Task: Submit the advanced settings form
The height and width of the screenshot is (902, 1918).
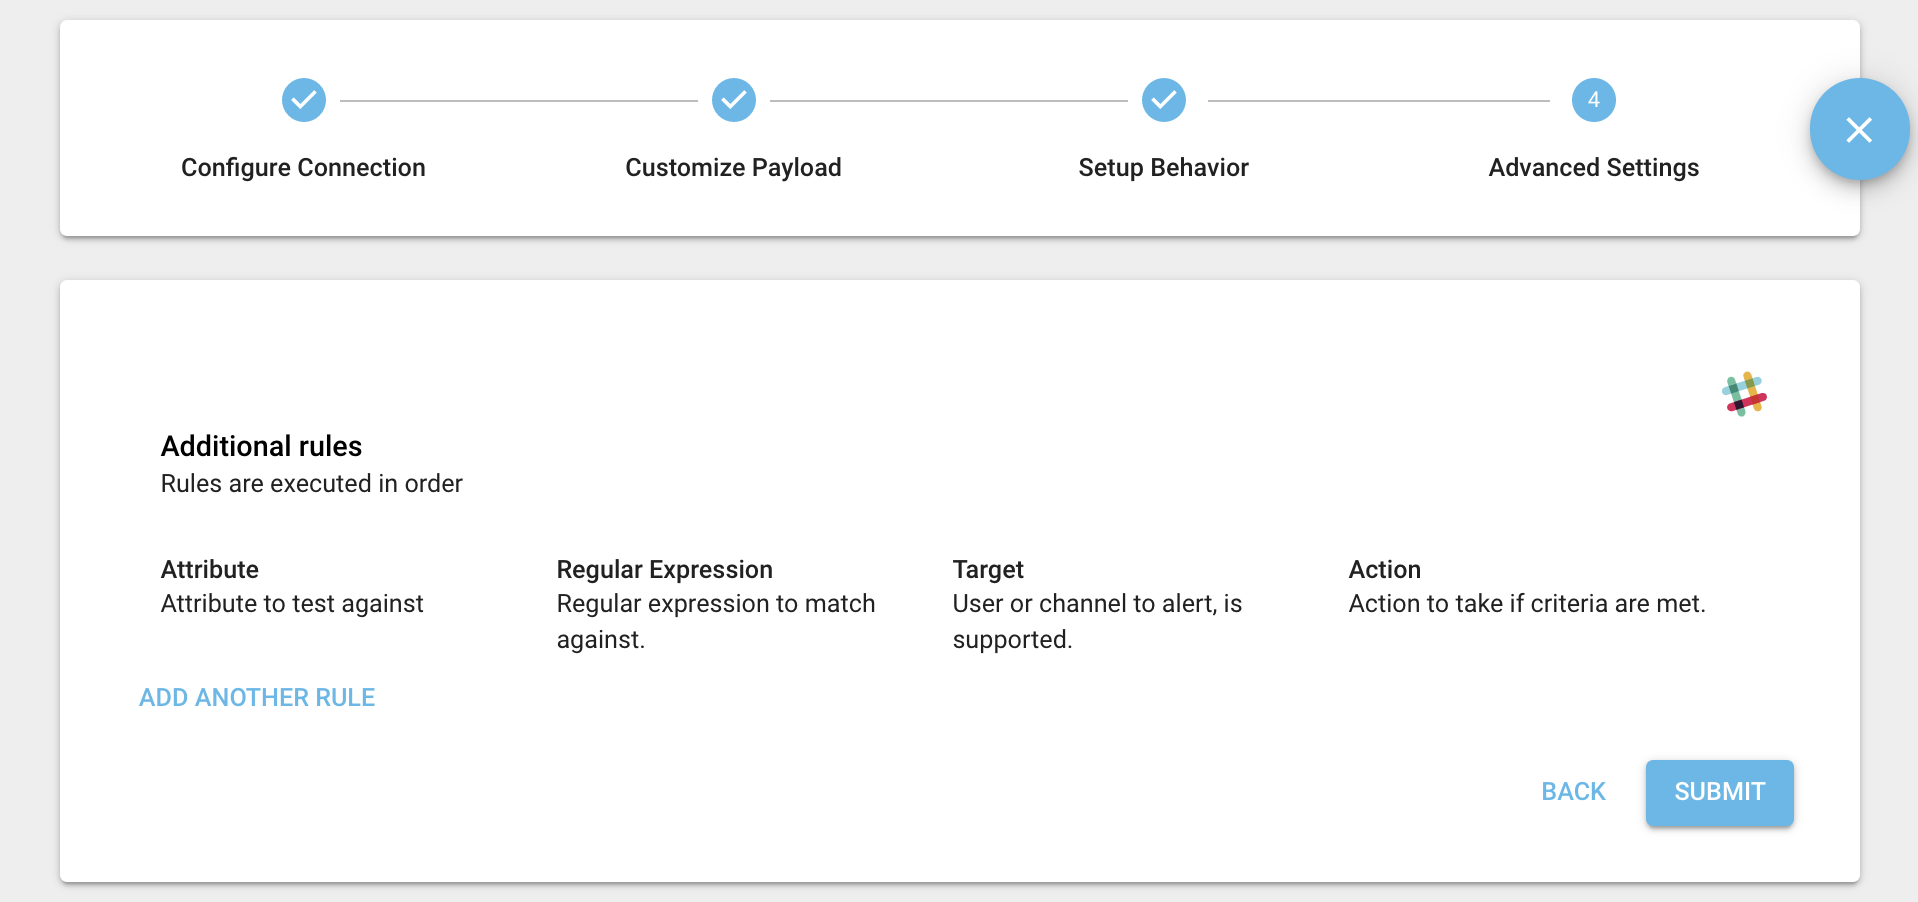Action: (1720, 792)
